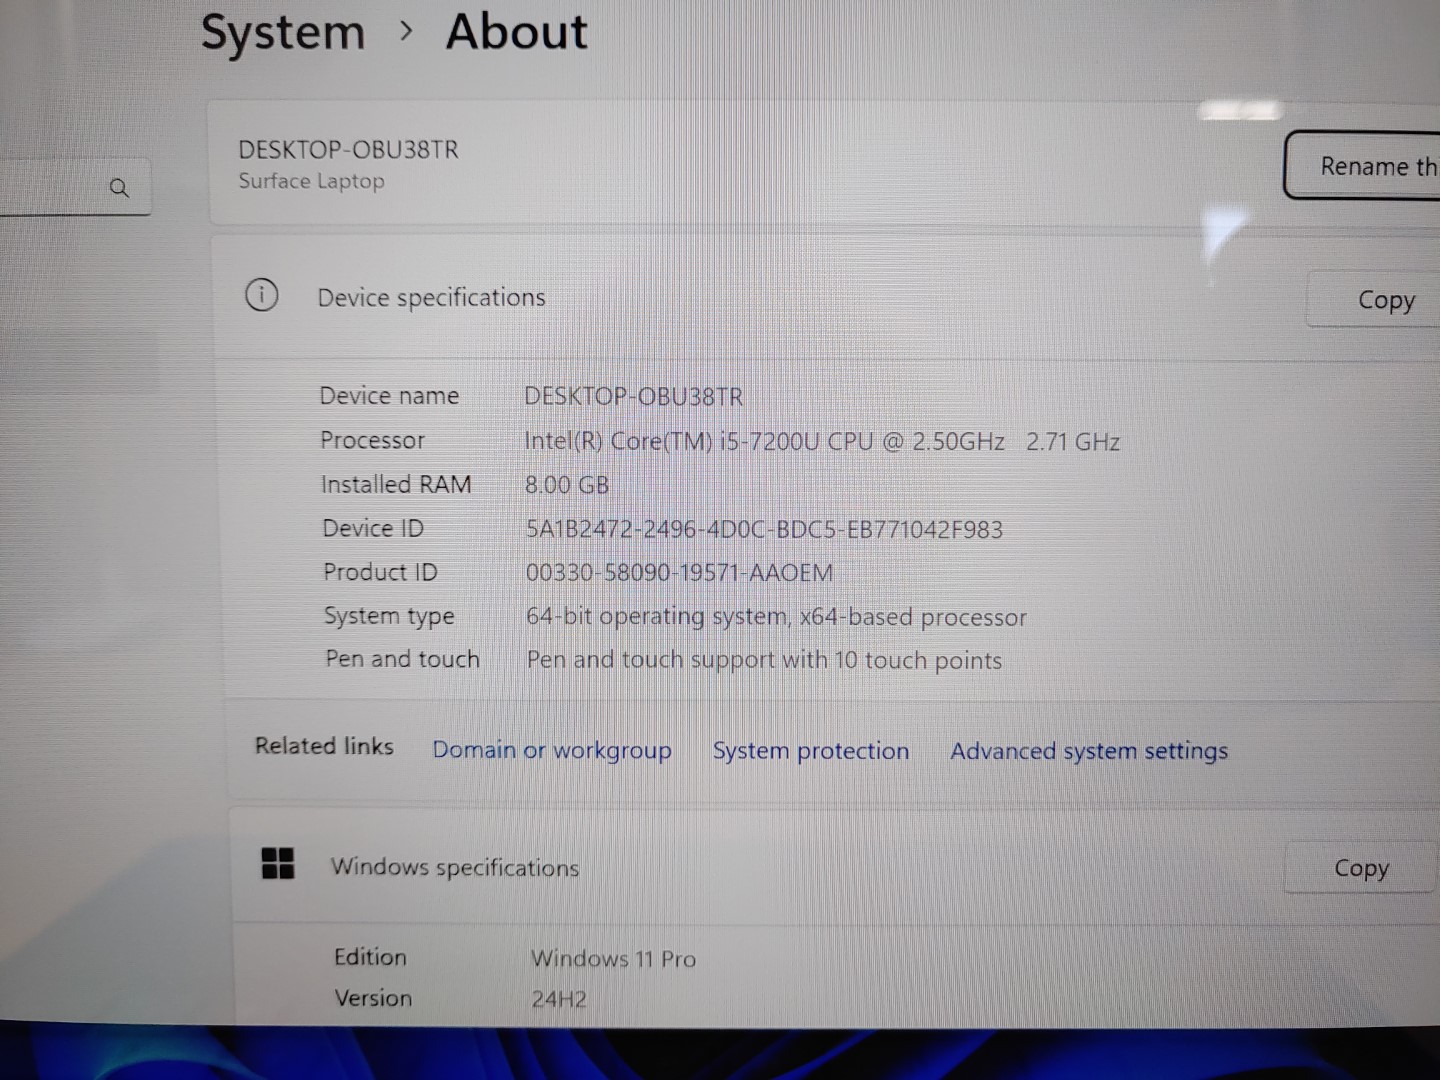This screenshot has height=1080, width=1440.
Task: Open the System protection link
Action: (810, 751)
